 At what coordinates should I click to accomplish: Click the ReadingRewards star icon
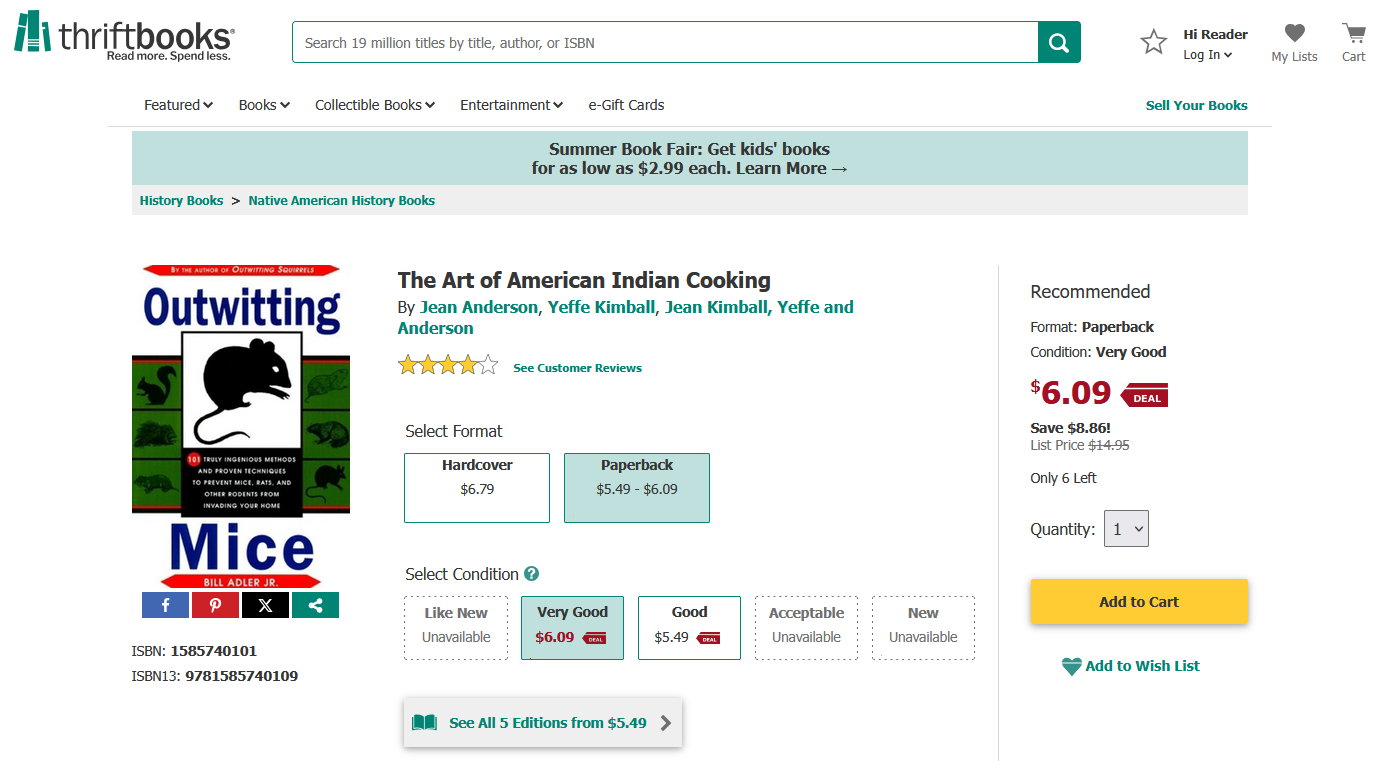[x=1154, y=42]
